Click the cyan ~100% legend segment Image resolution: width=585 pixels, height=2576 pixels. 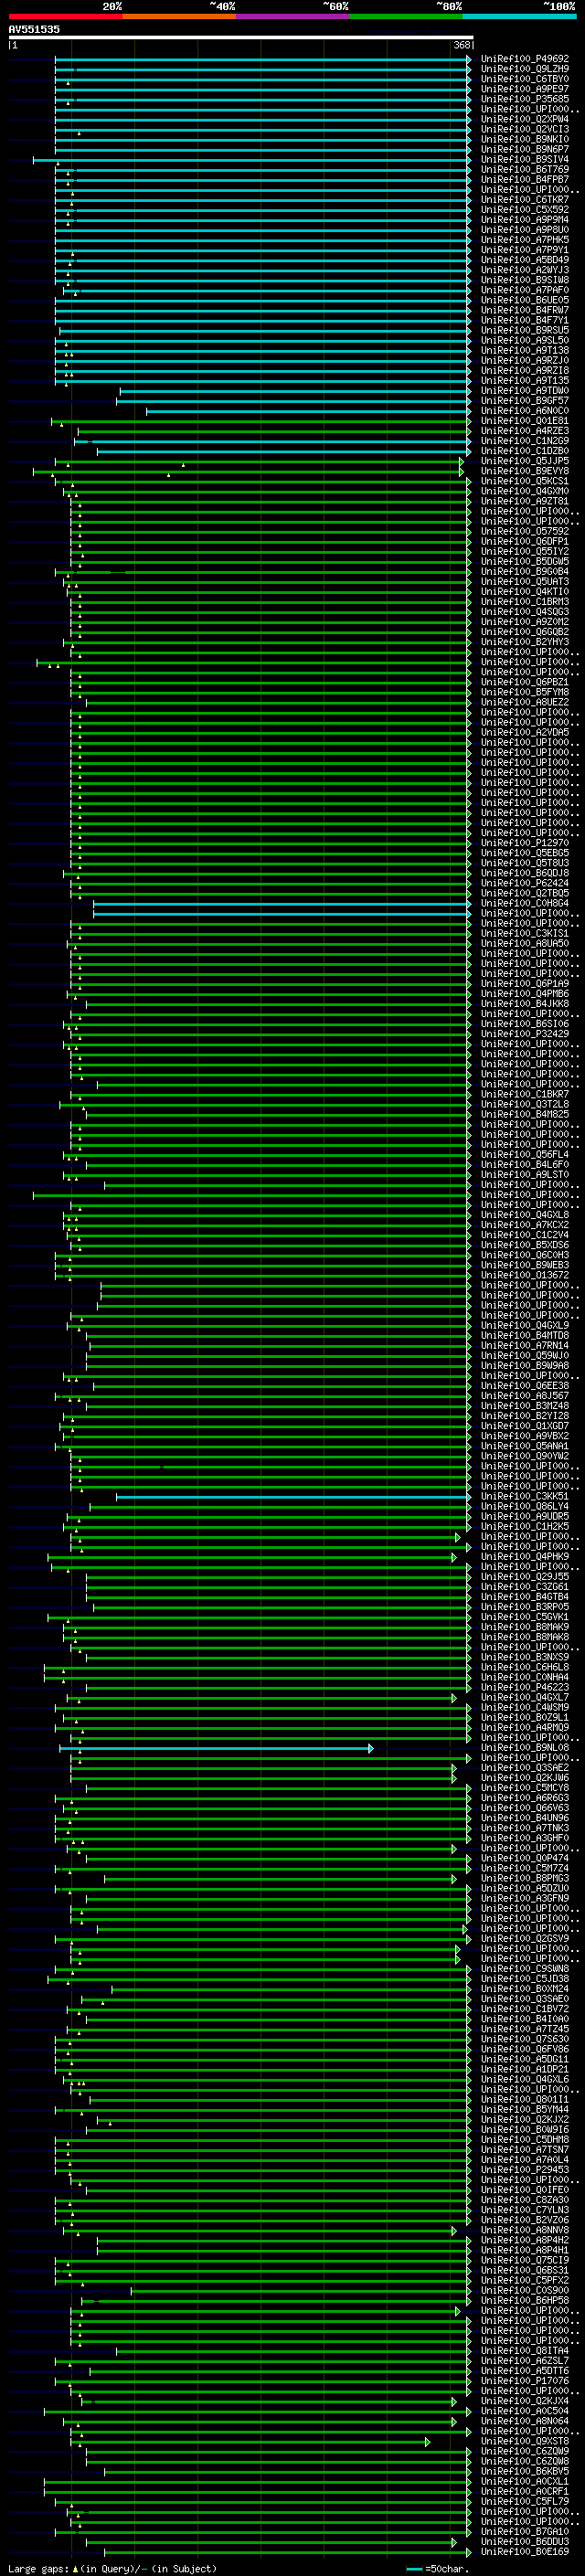click(519, 16)
